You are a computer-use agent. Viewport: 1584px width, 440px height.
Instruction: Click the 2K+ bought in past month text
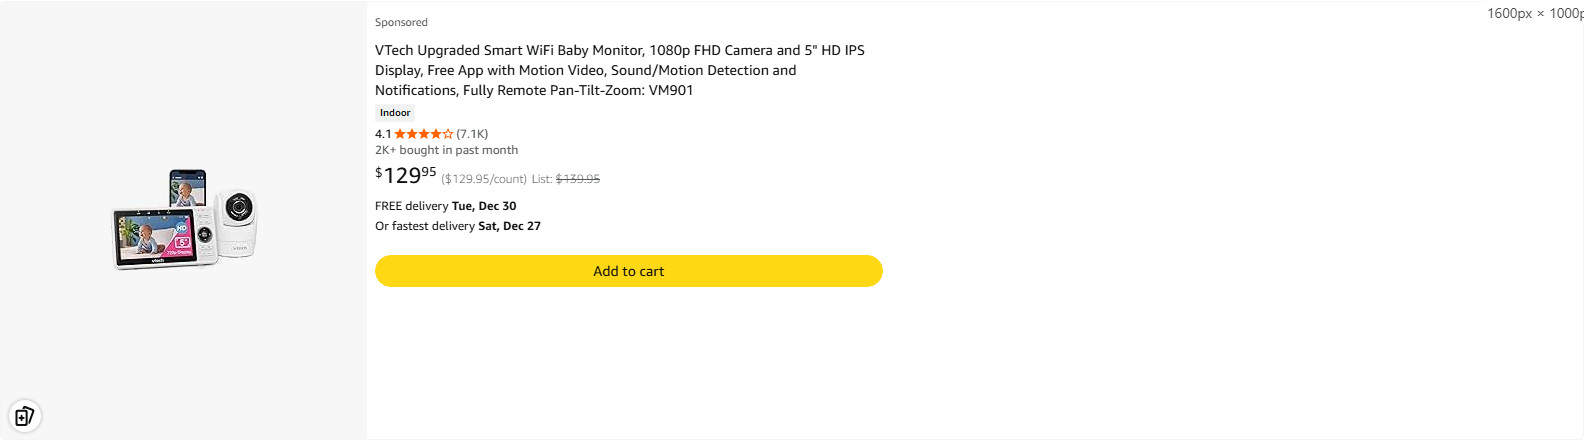coord(446,150)
